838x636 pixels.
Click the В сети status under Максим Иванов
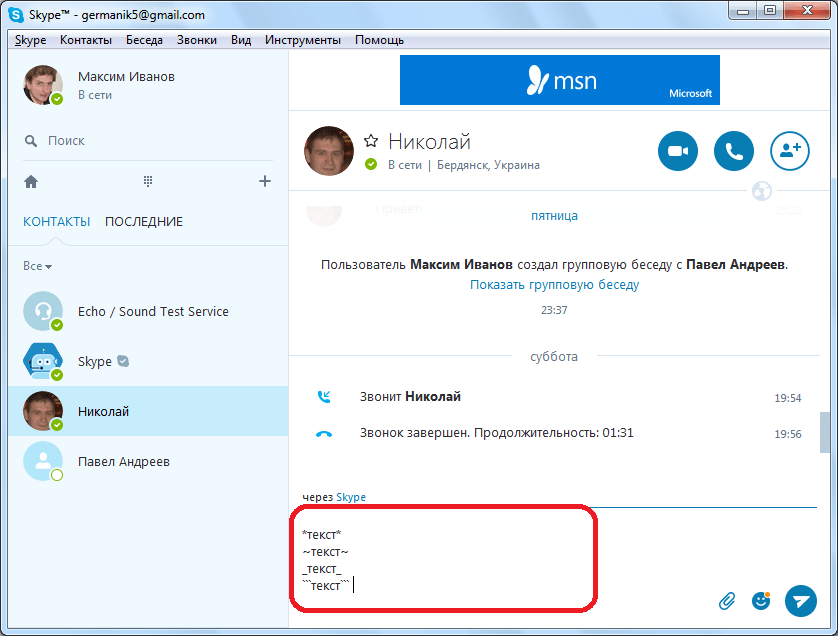coord(95,95)
